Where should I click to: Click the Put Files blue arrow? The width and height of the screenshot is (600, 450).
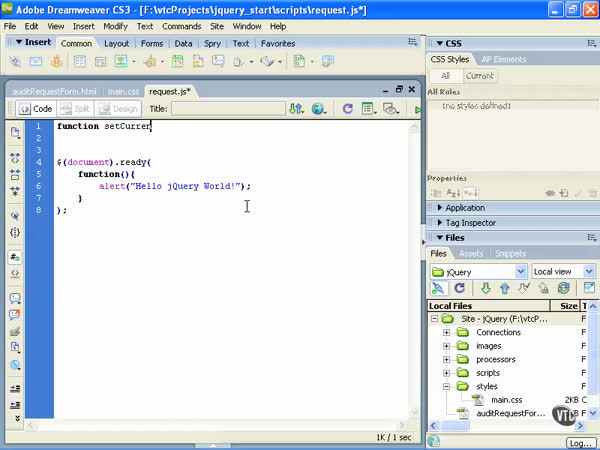[x=504, y=289]
